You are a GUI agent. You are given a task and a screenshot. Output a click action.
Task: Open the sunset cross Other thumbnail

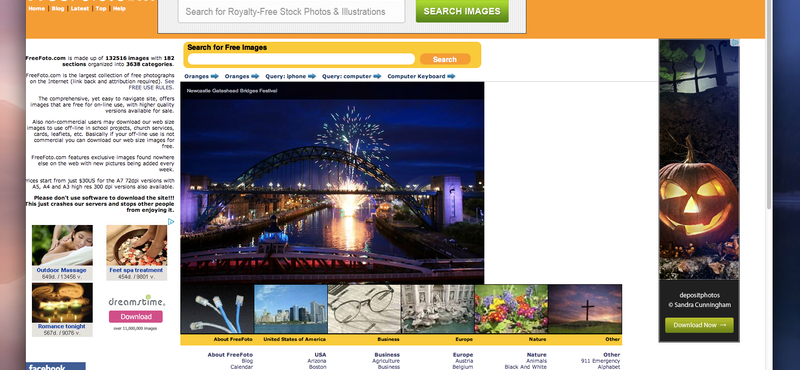(585, 309)
